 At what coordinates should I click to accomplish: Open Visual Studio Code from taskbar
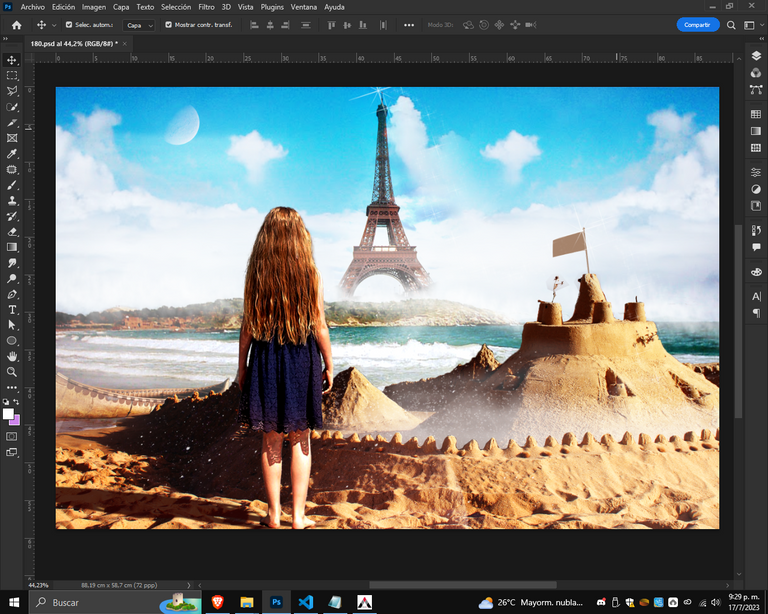(x=306, y=602)
